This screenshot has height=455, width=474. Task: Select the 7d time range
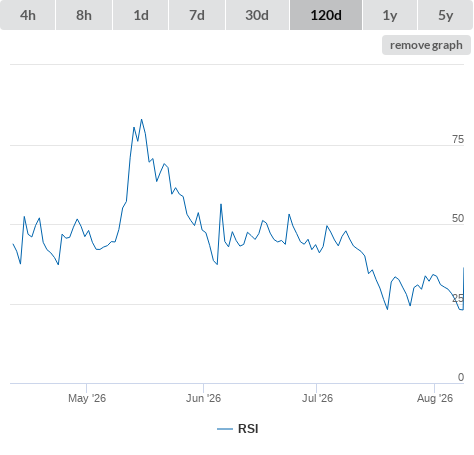pos(197,15)
